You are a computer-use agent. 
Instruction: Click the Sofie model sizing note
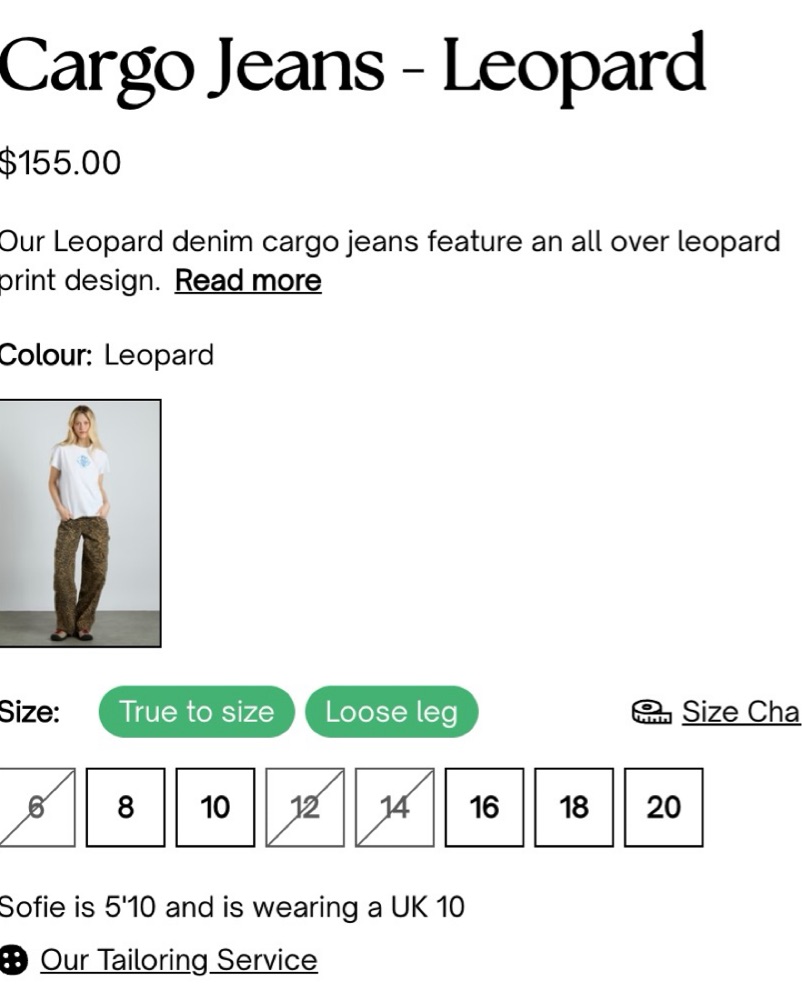[231, 907]
